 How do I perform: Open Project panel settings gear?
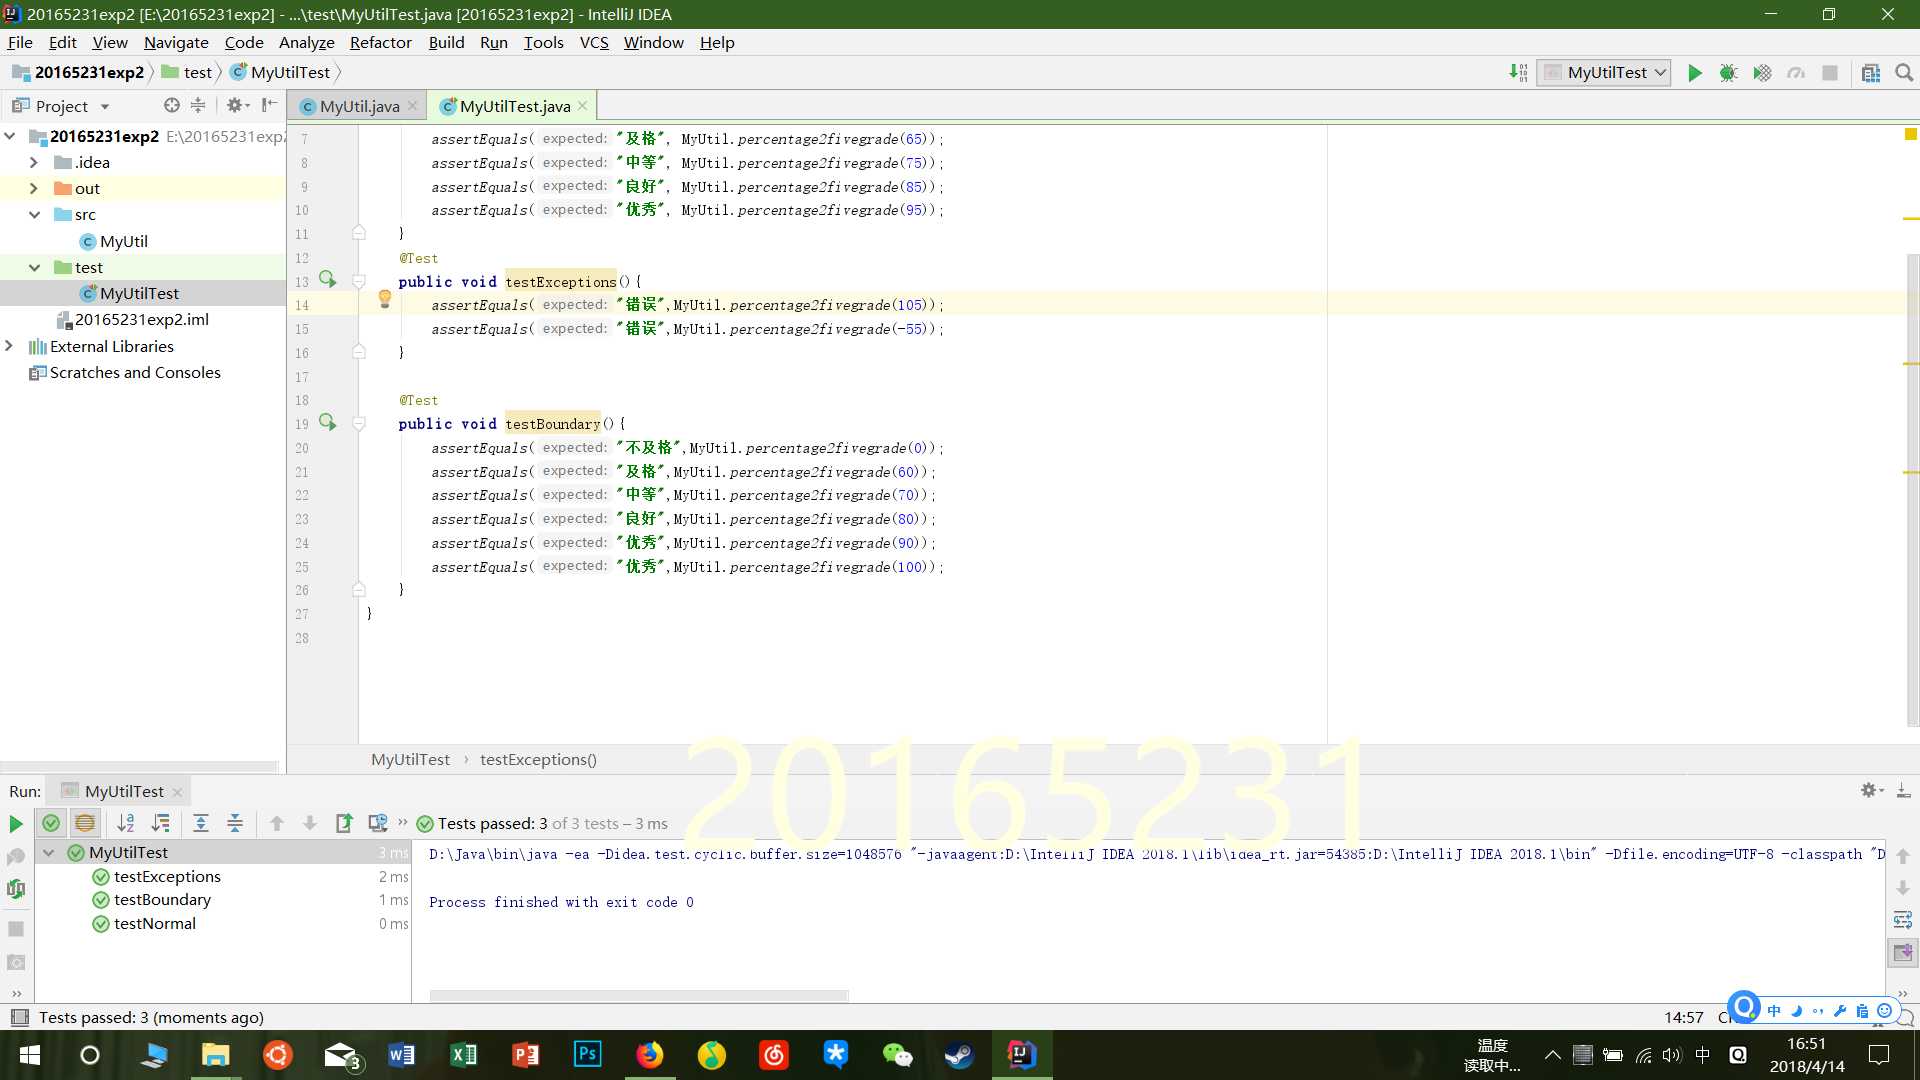click(x=236, y=105)
